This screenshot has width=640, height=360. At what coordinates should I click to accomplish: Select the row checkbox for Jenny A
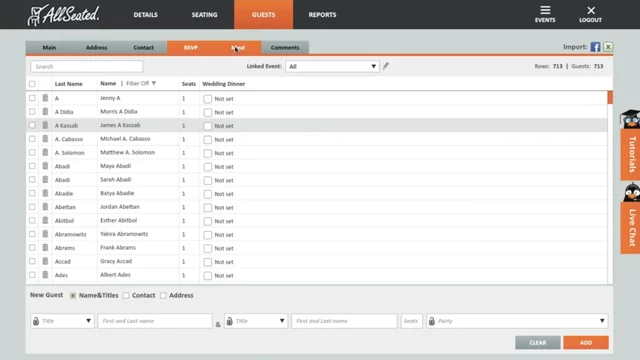tap(32, 98)
